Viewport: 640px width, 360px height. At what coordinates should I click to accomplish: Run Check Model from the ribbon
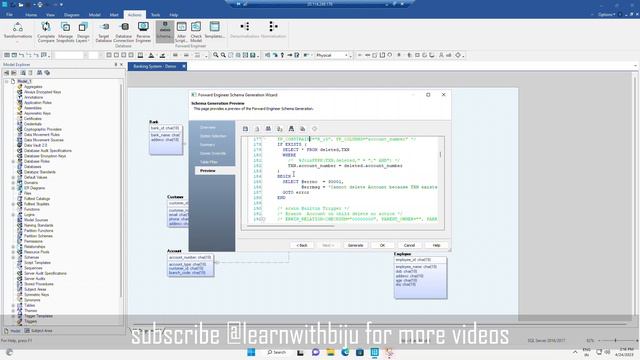point(196,32)
